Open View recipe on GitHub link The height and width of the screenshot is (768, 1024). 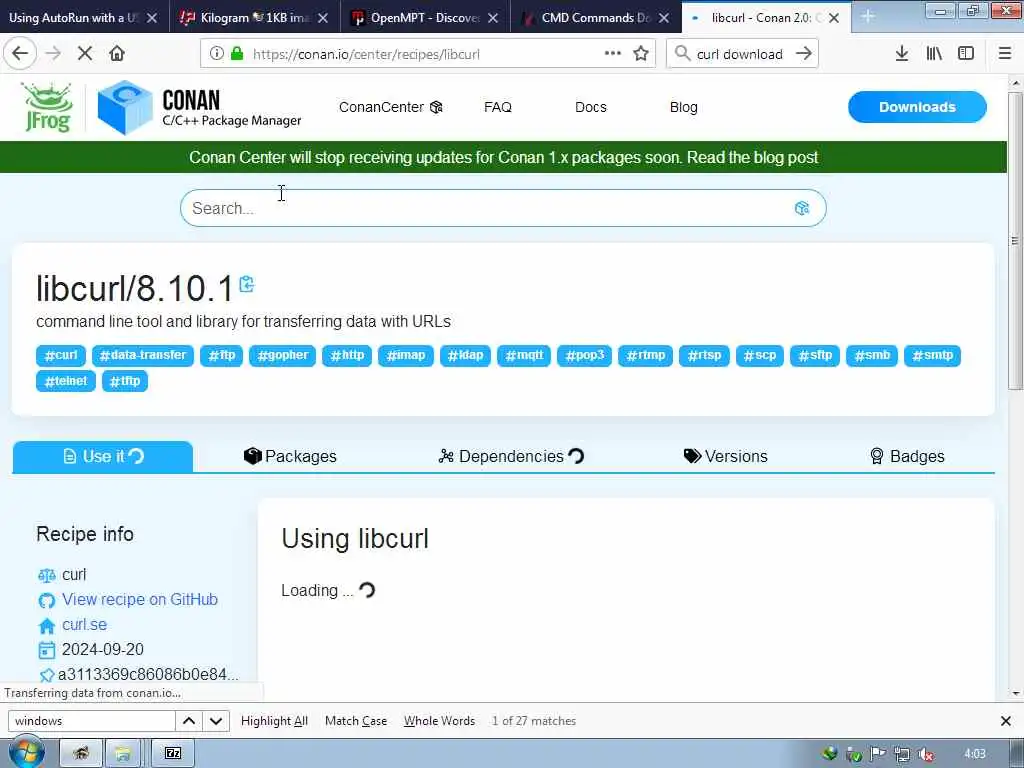pyautogui.click(x=140, y=600)
